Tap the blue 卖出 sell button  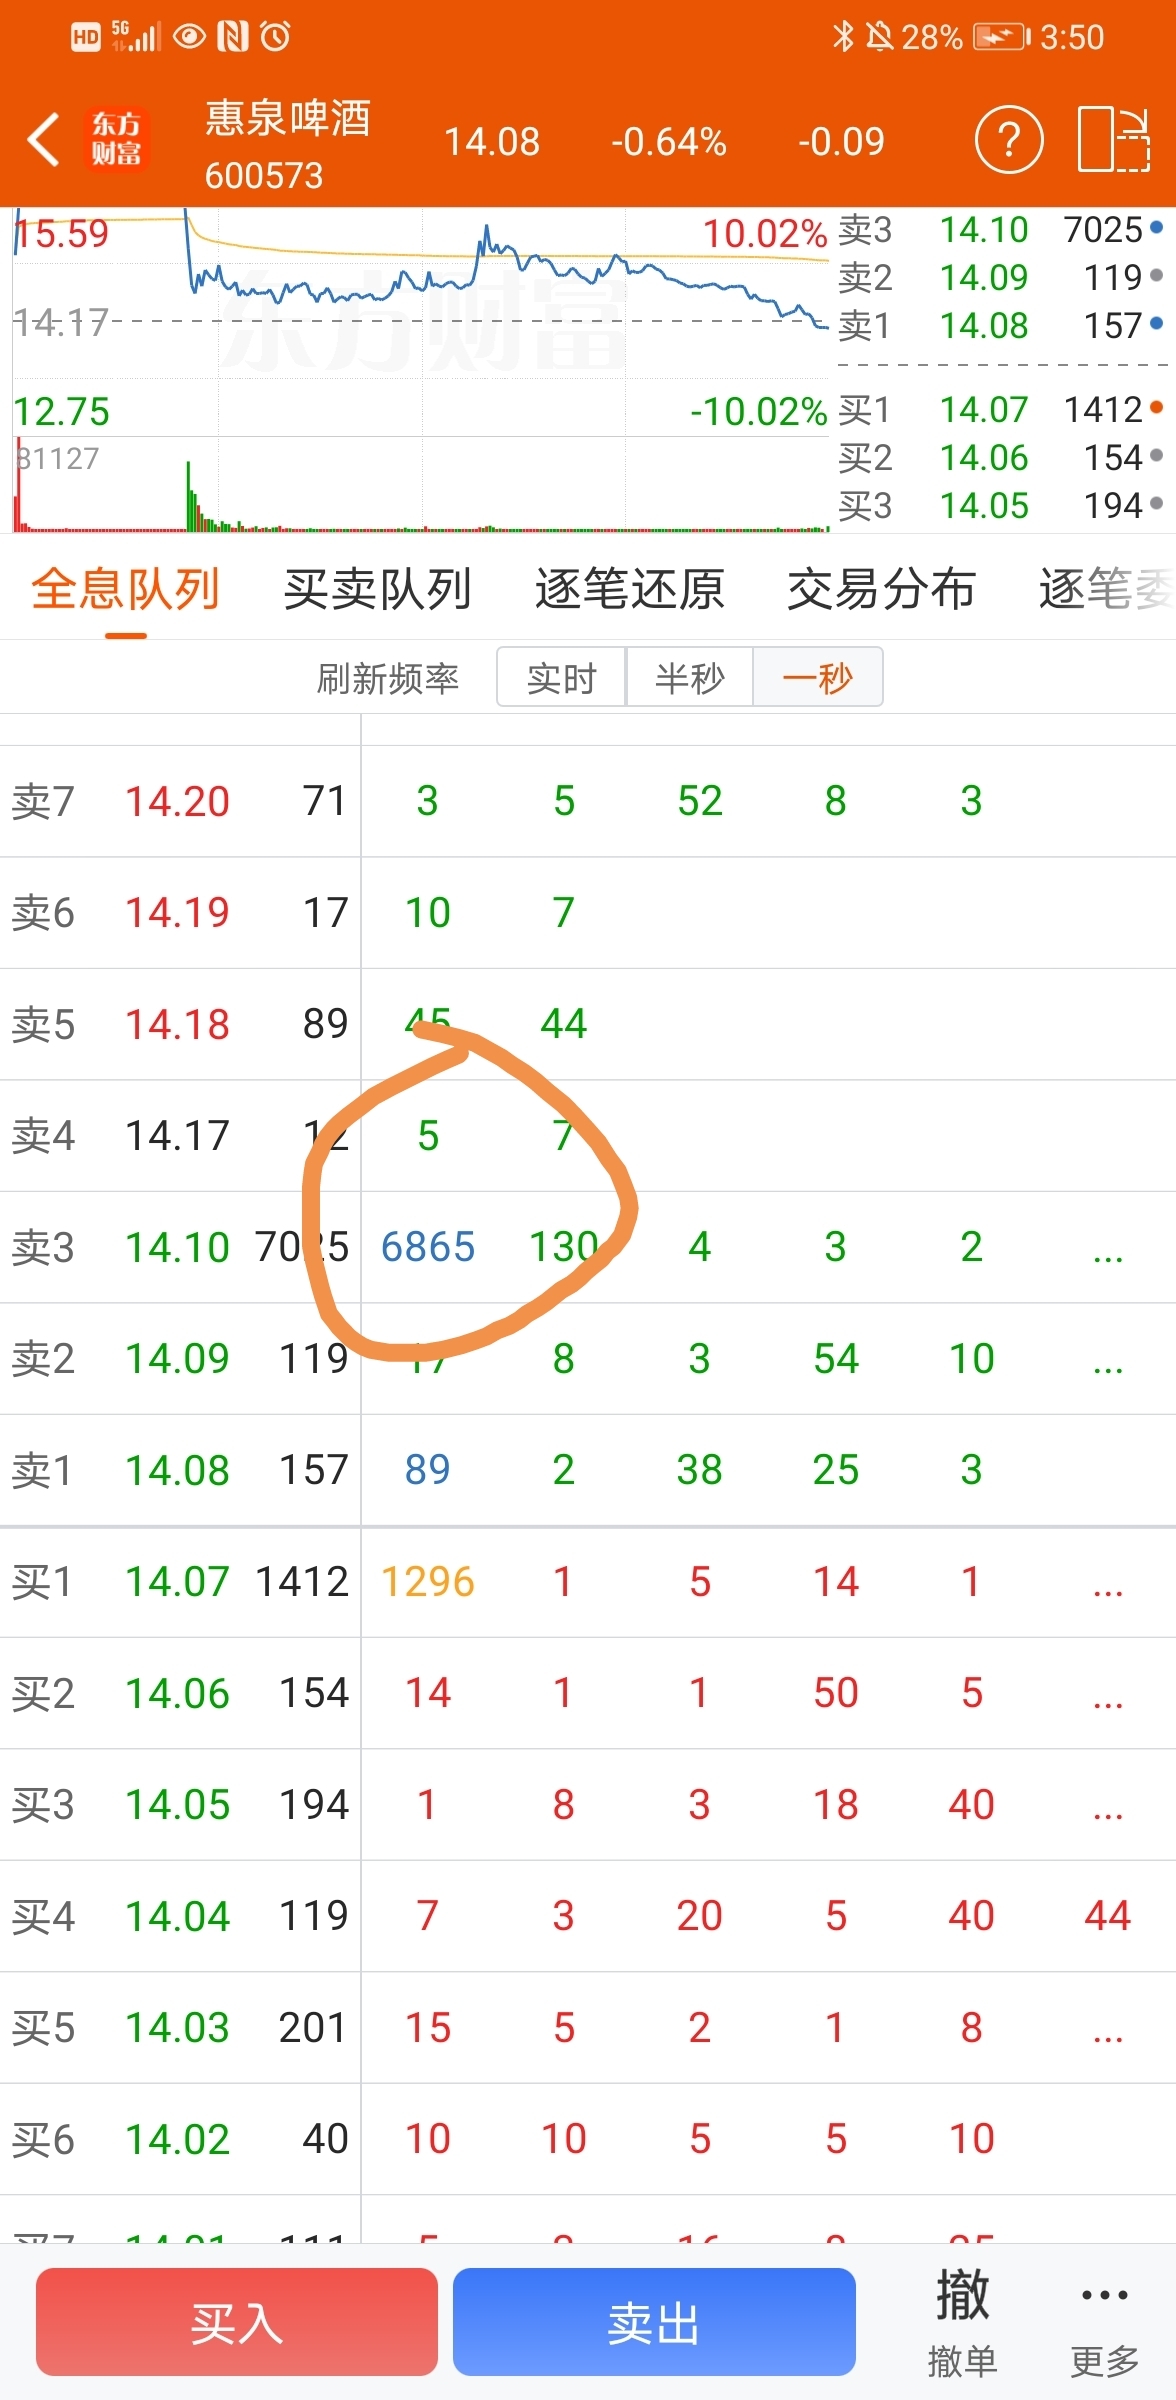coord(654,2322)
